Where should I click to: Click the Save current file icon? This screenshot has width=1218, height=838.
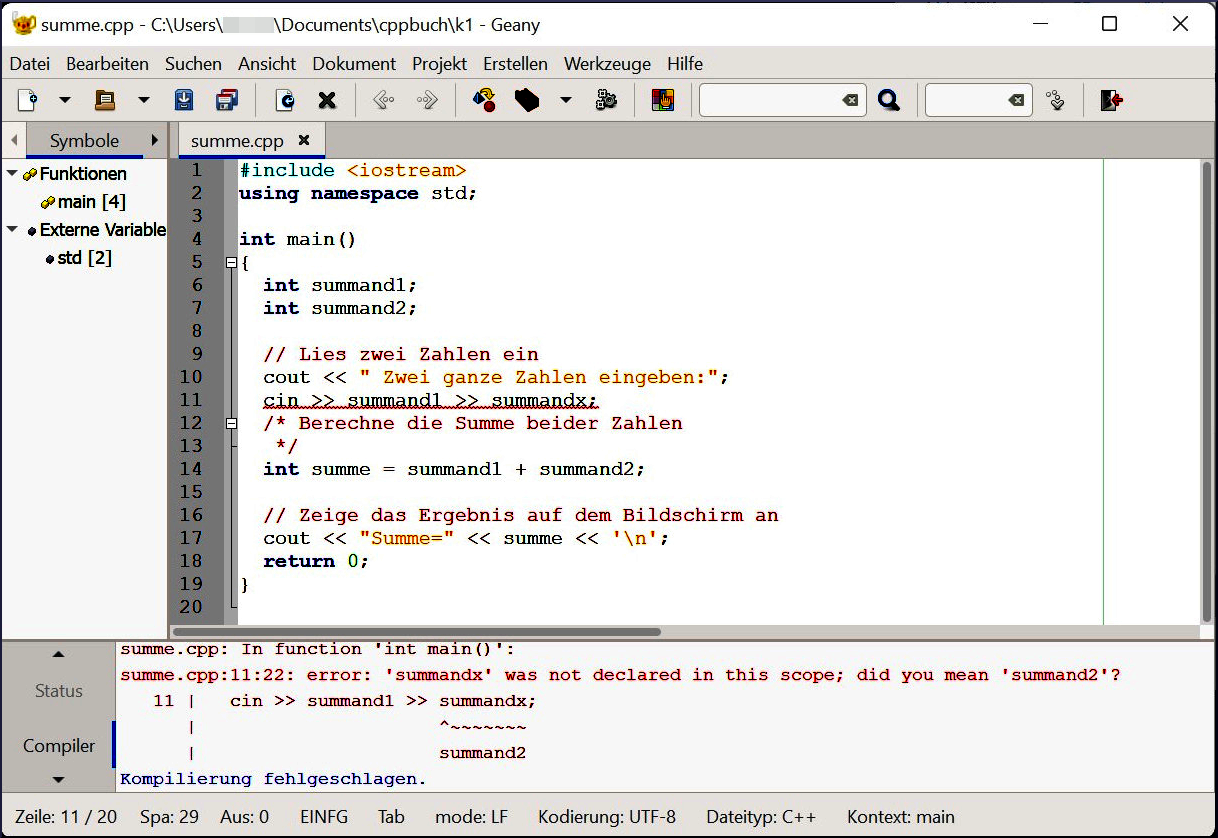(184, 100)
